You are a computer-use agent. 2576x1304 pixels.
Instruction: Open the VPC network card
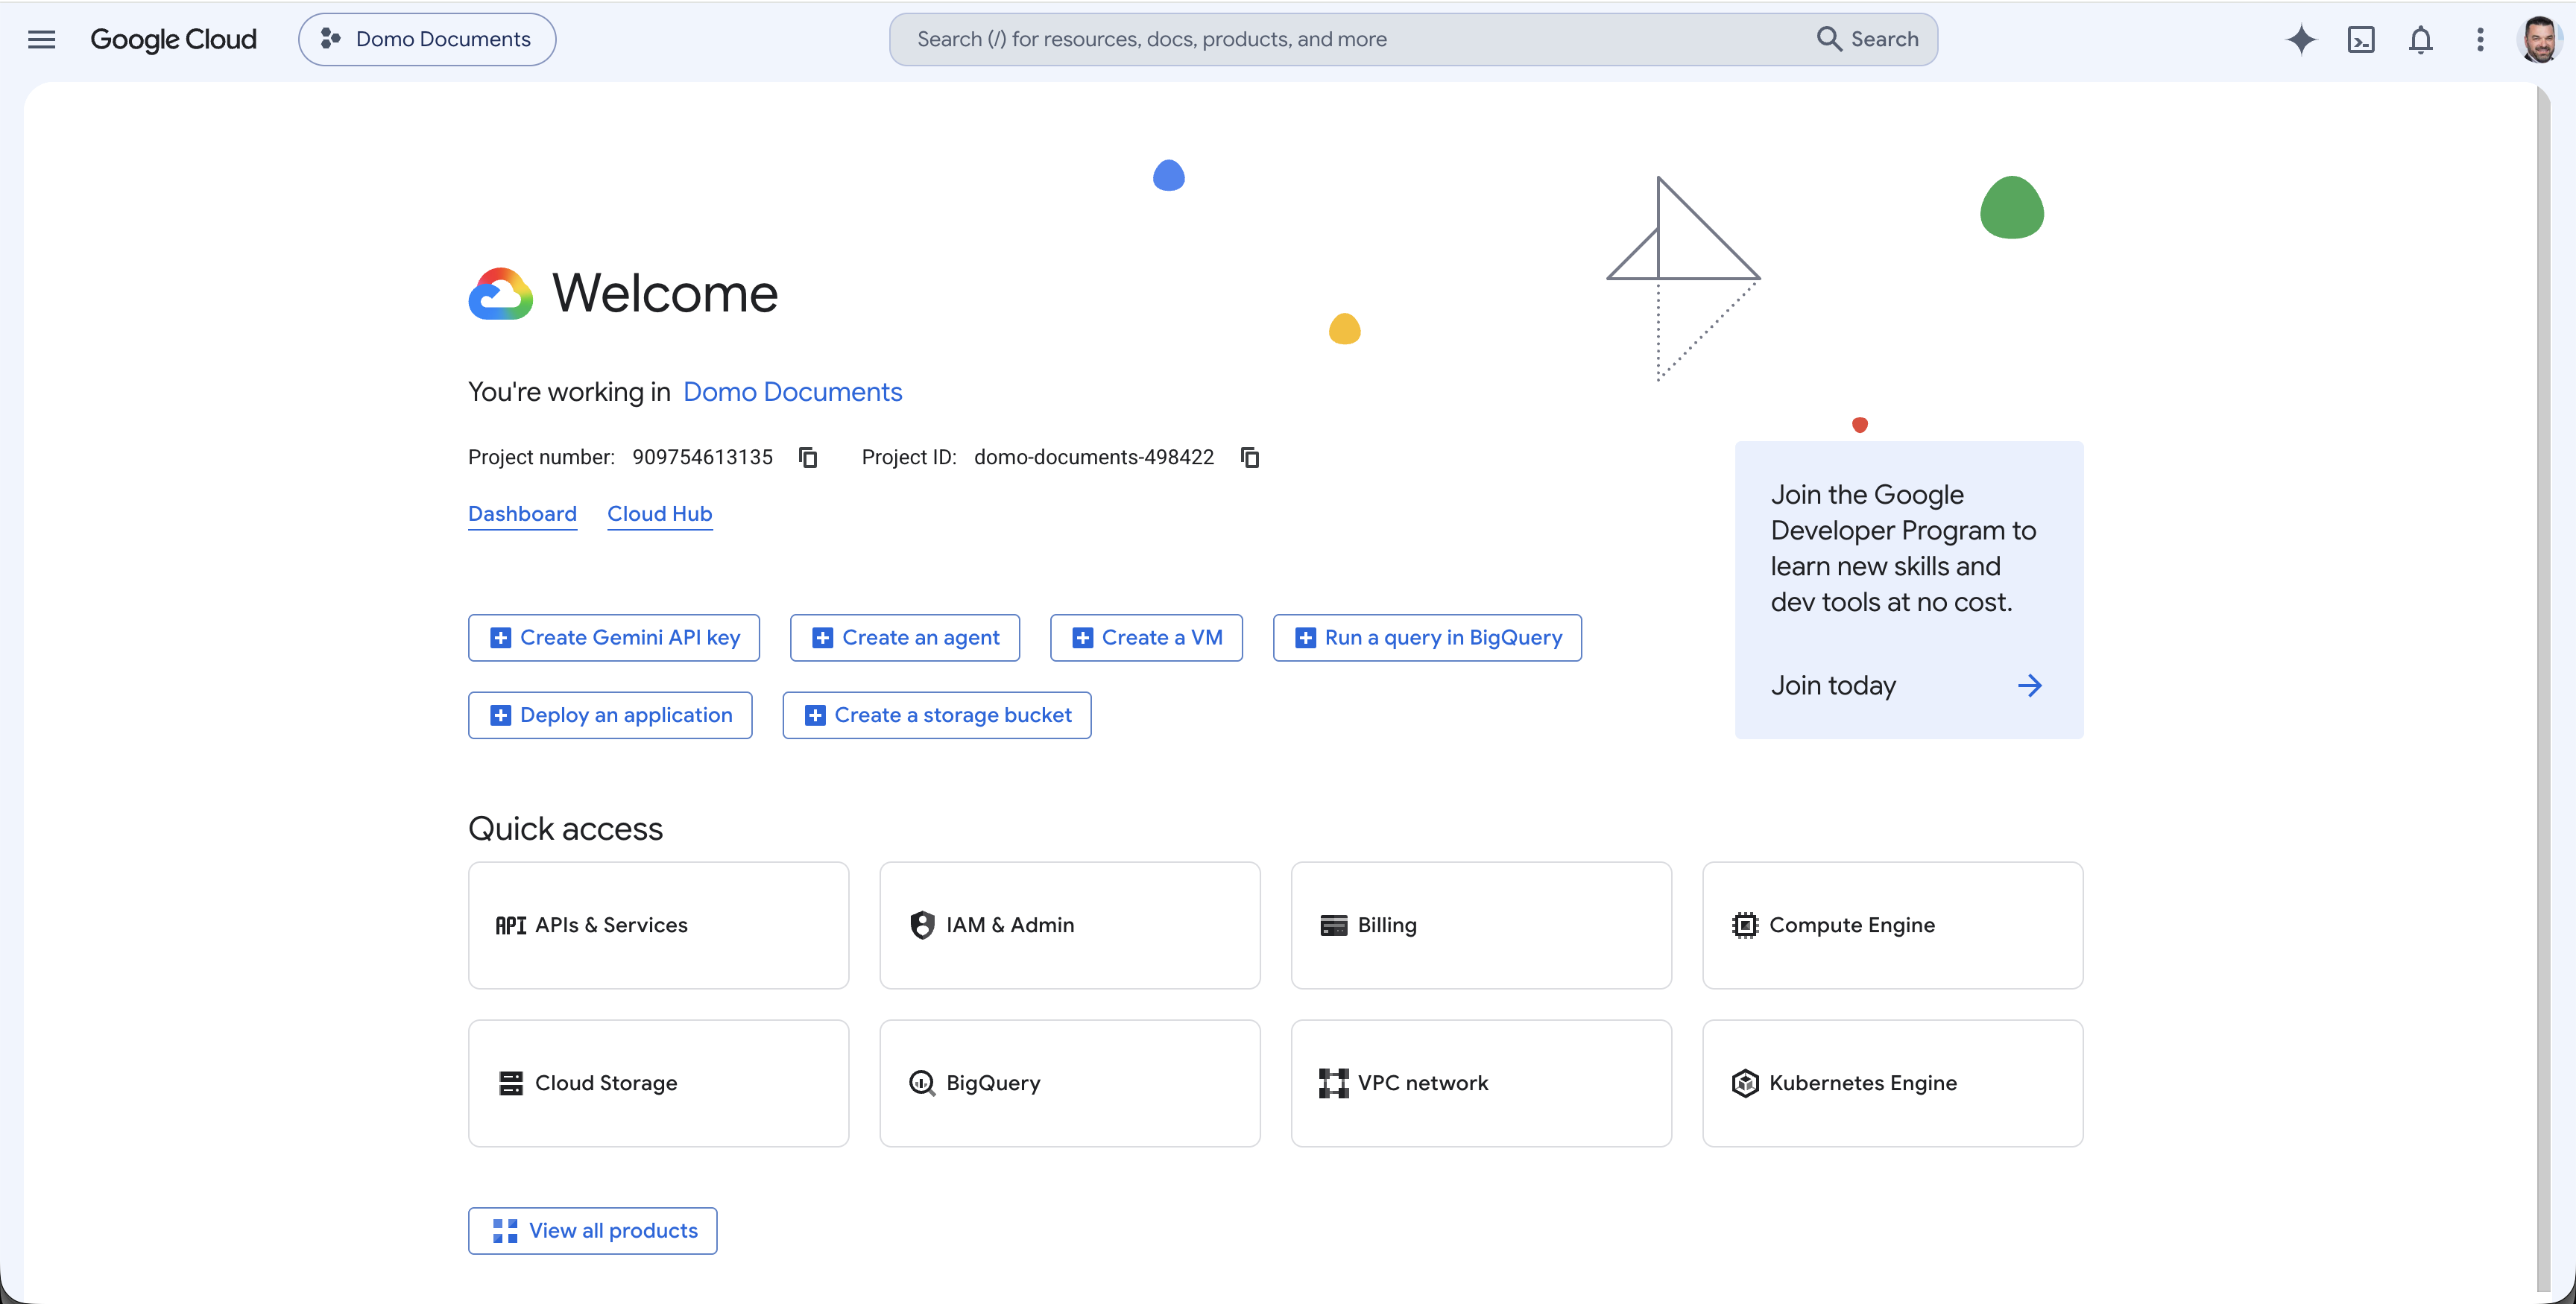pos(1481,1083)
